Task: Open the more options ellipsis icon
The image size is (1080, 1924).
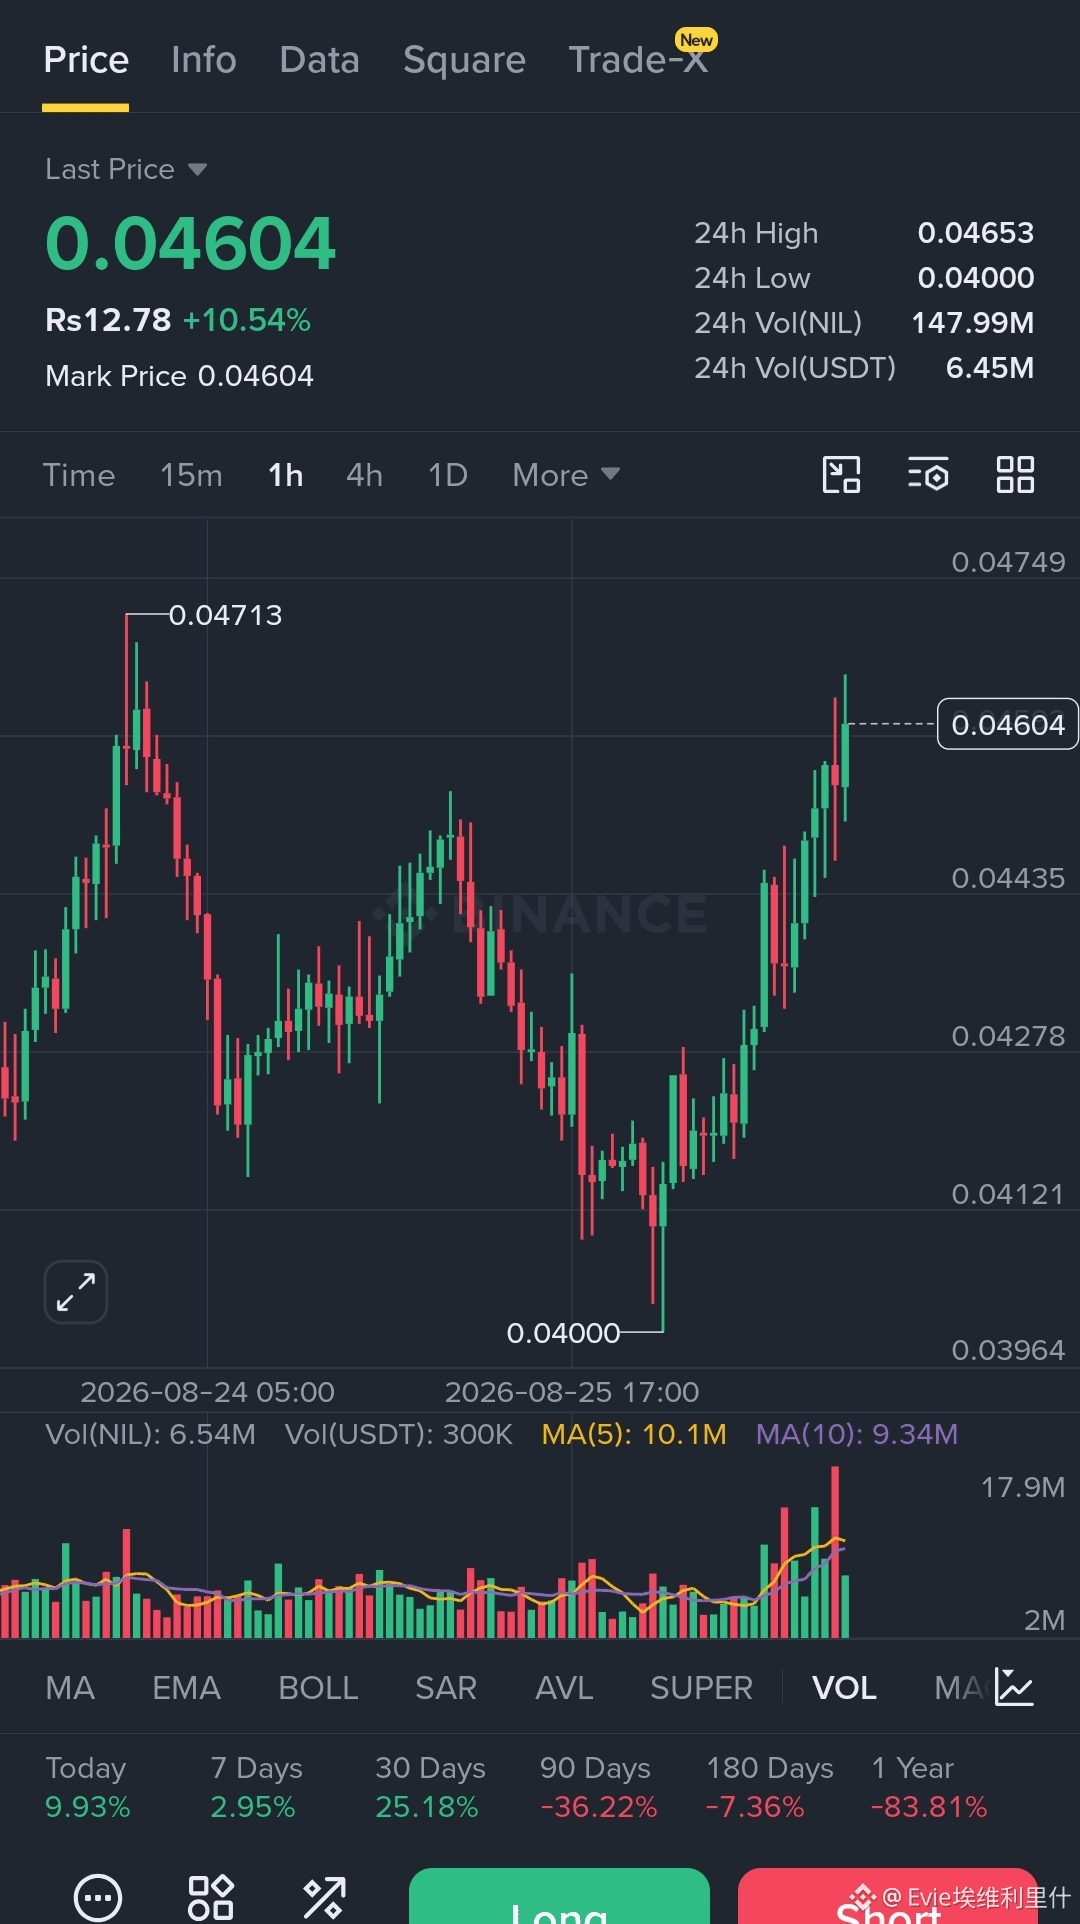Action: (98, 1897)
